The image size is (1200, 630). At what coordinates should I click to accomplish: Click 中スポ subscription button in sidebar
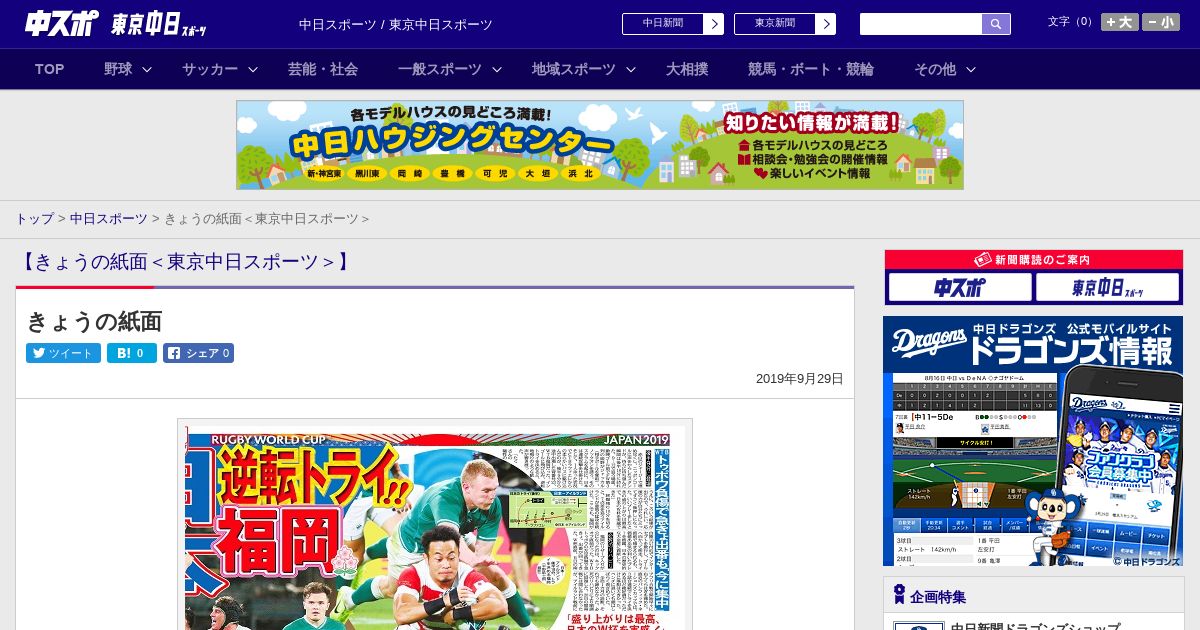[960, 288]
